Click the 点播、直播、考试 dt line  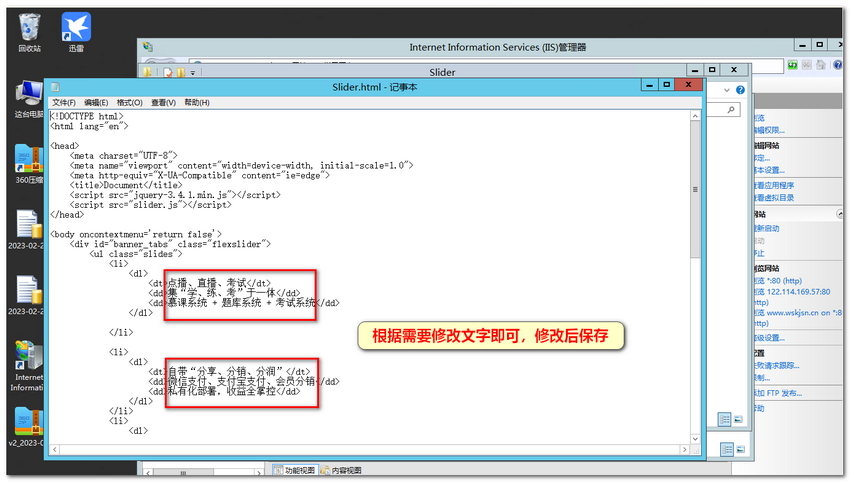pyautogui.click(x=209, y=284)
